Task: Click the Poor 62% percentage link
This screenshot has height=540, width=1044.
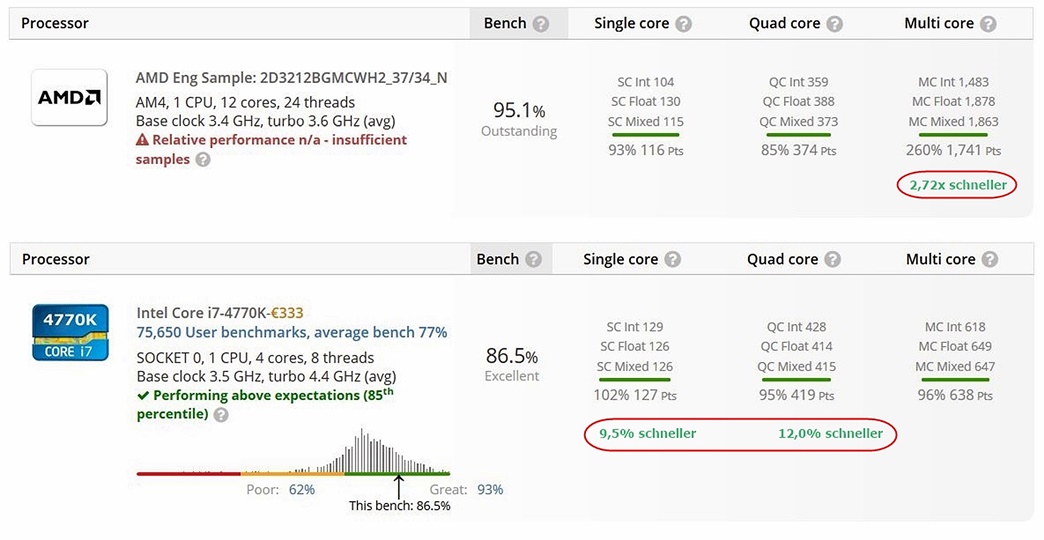Action: pos(302,489)
